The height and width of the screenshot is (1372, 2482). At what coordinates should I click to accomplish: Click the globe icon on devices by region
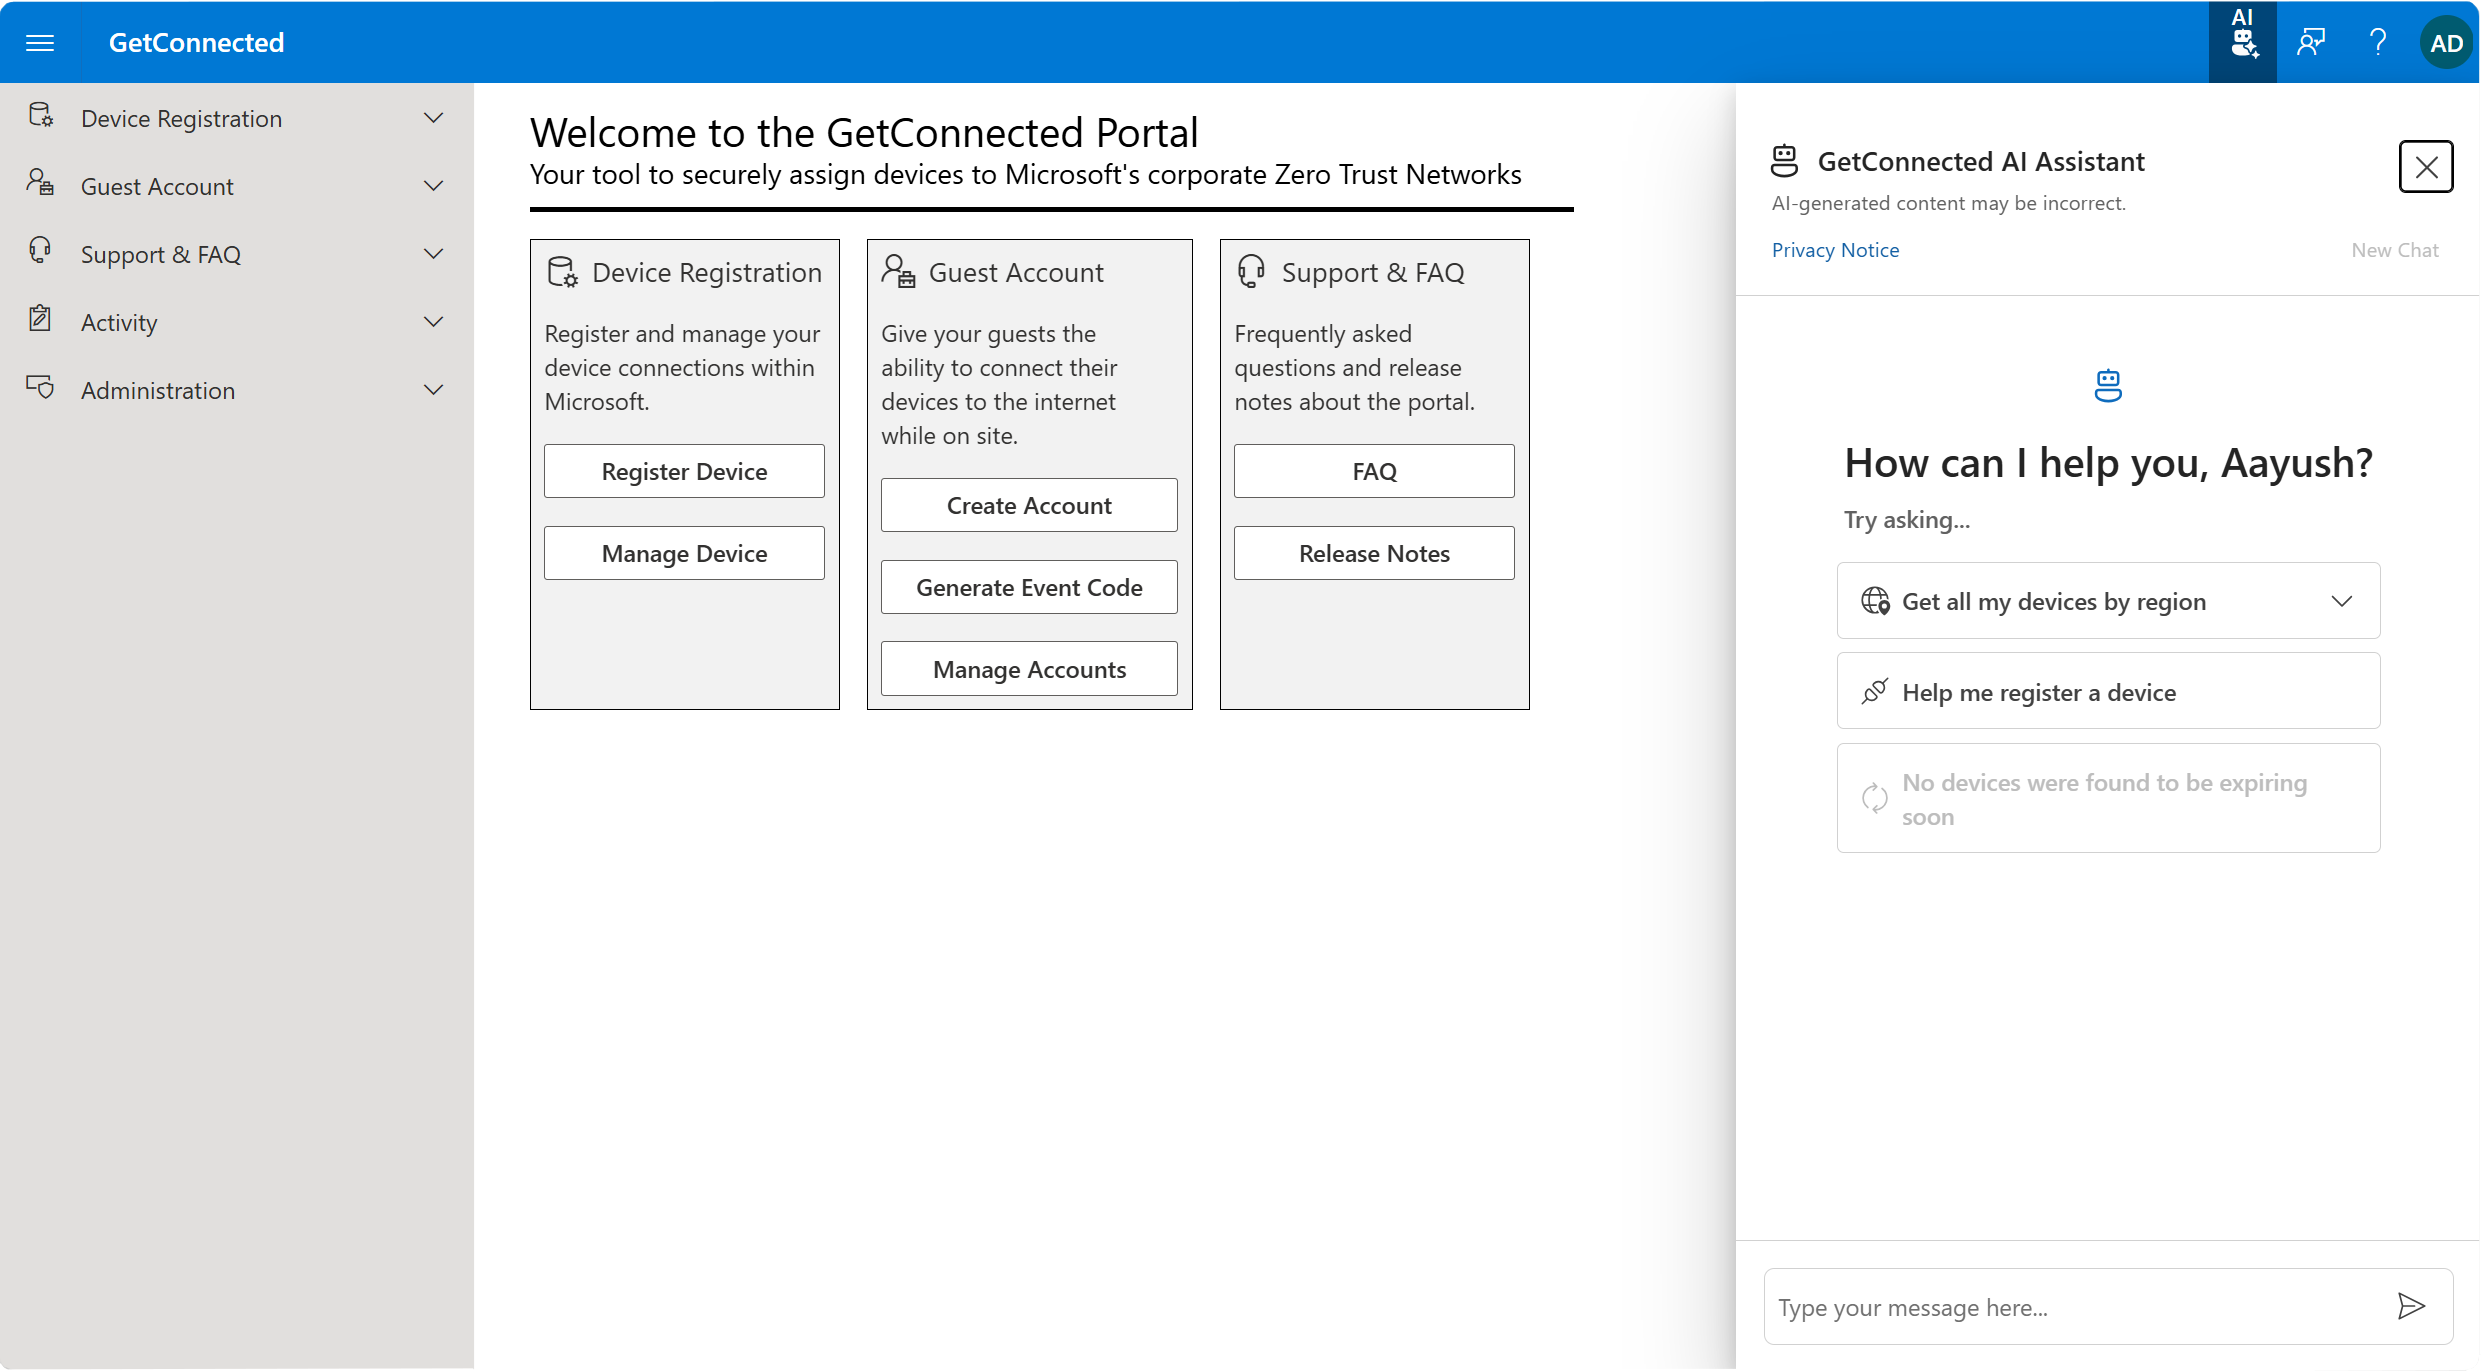pos(1875,601)
